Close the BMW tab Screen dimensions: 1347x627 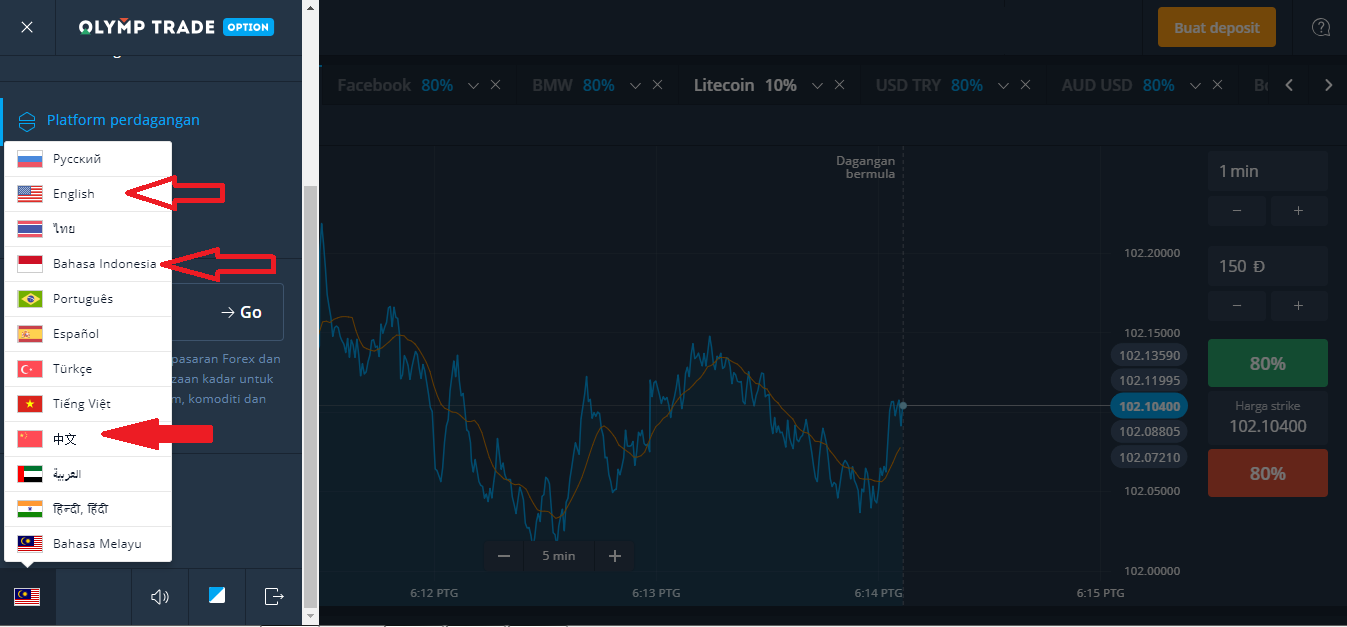click(x=658, y=86)
